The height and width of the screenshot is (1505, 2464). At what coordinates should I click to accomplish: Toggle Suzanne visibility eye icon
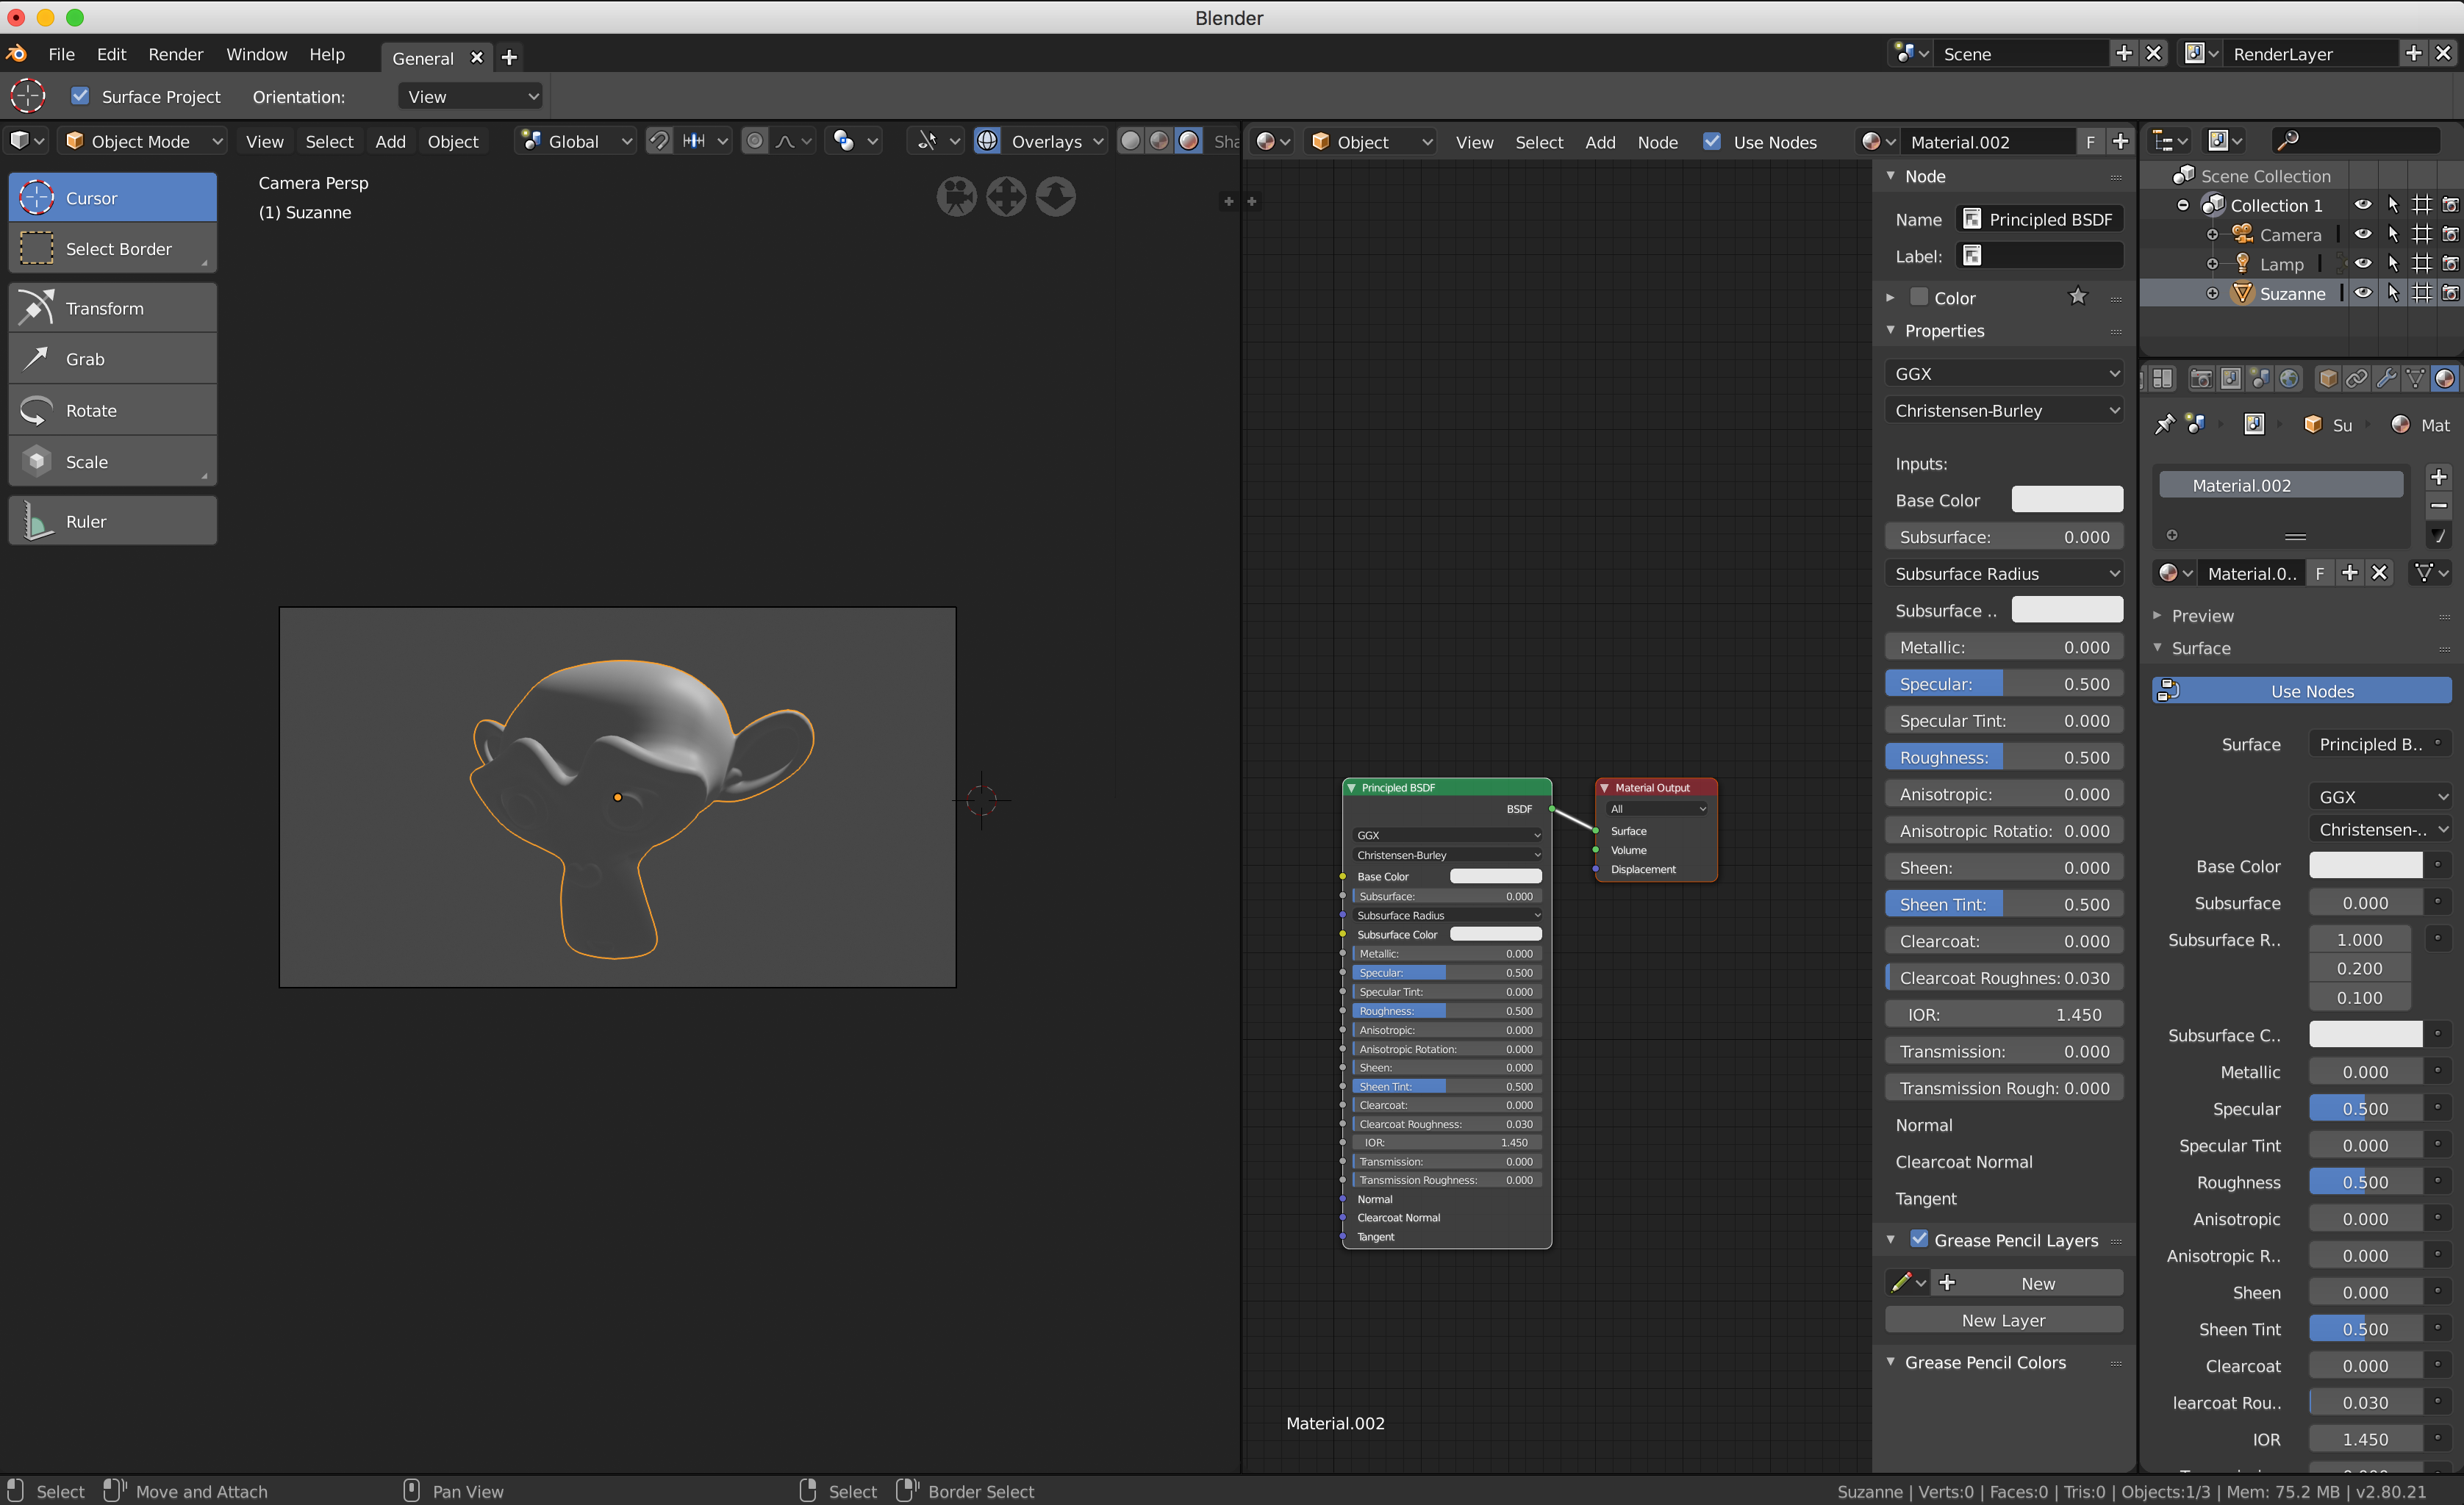pos(2362,293)
